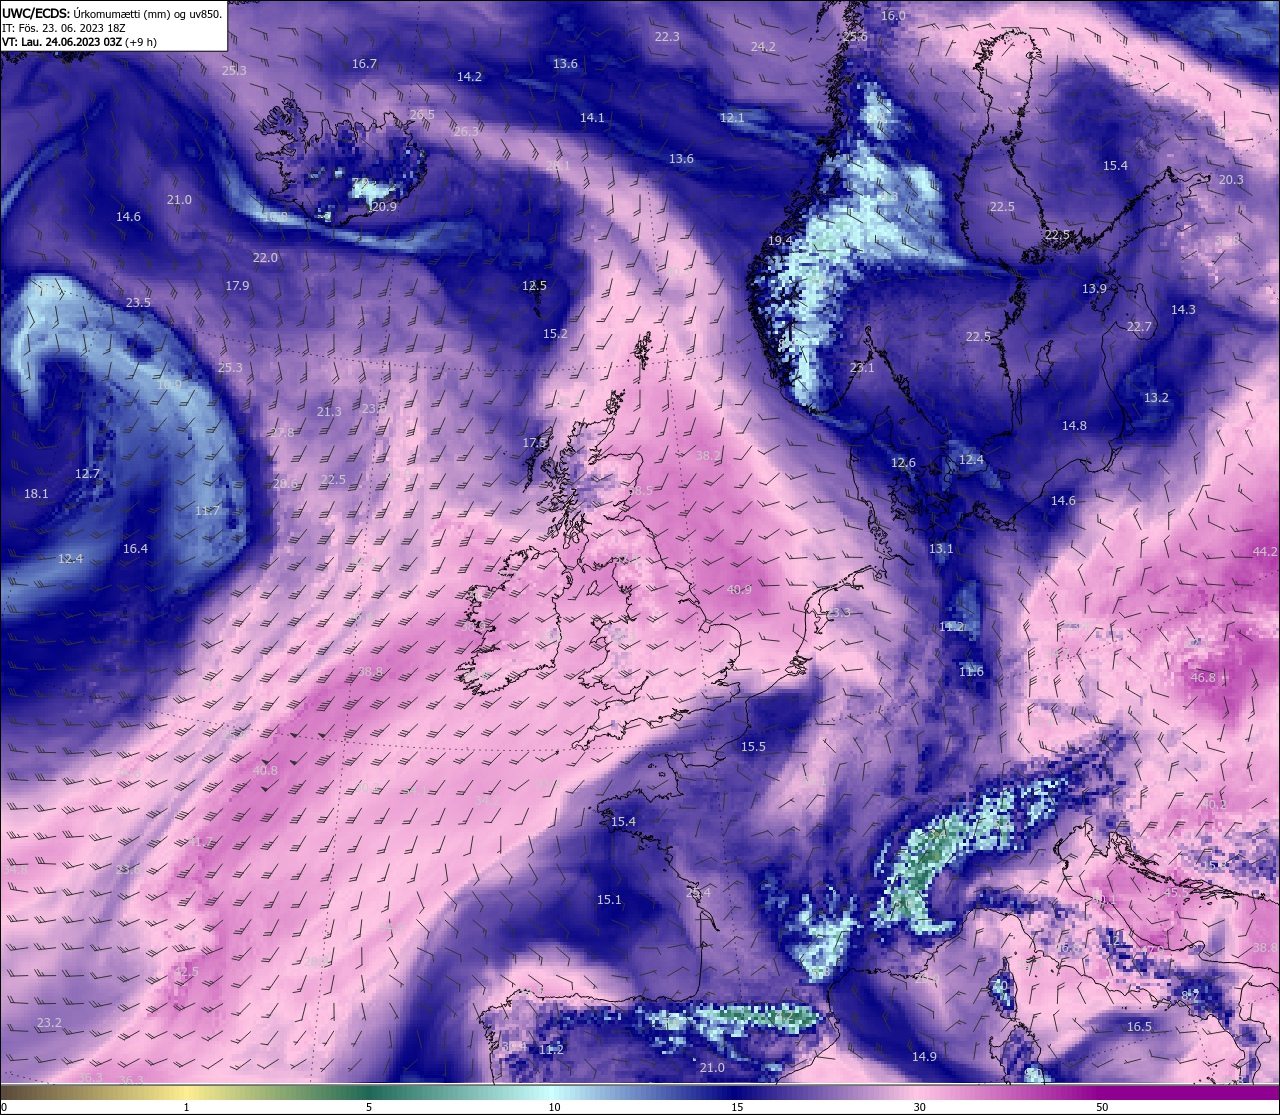Click the color scale at the 1 label
The height and width of the screenshot is (1115, 1280).
point(187,1107)
